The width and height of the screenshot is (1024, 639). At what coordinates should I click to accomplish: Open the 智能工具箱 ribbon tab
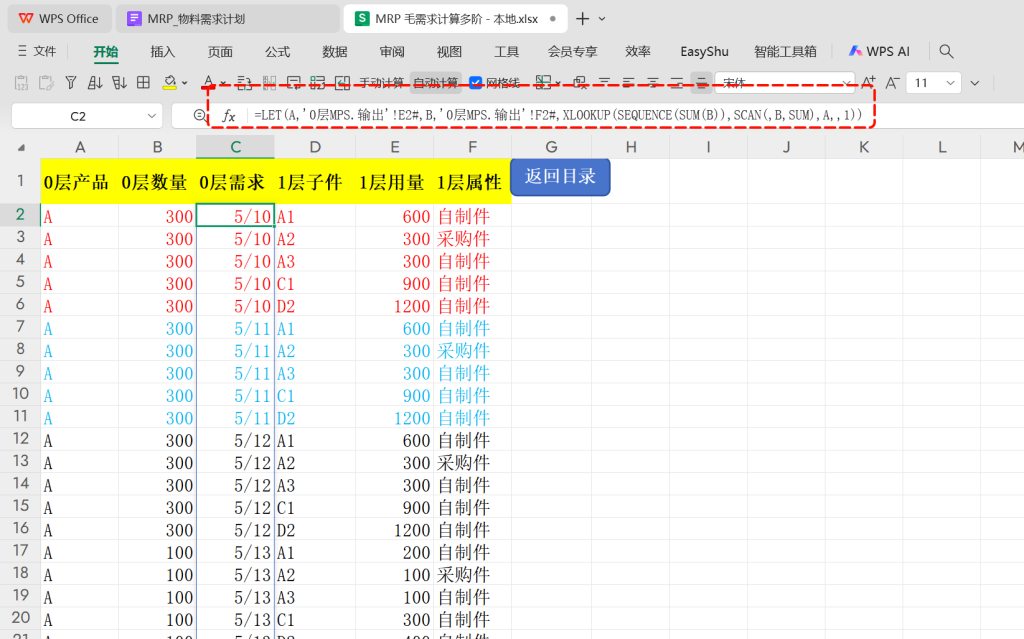785,52
